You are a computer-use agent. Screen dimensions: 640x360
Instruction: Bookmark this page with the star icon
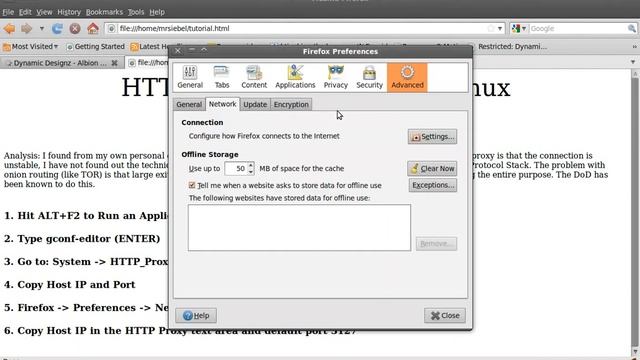pyautogui.click(x=491, y=29)
